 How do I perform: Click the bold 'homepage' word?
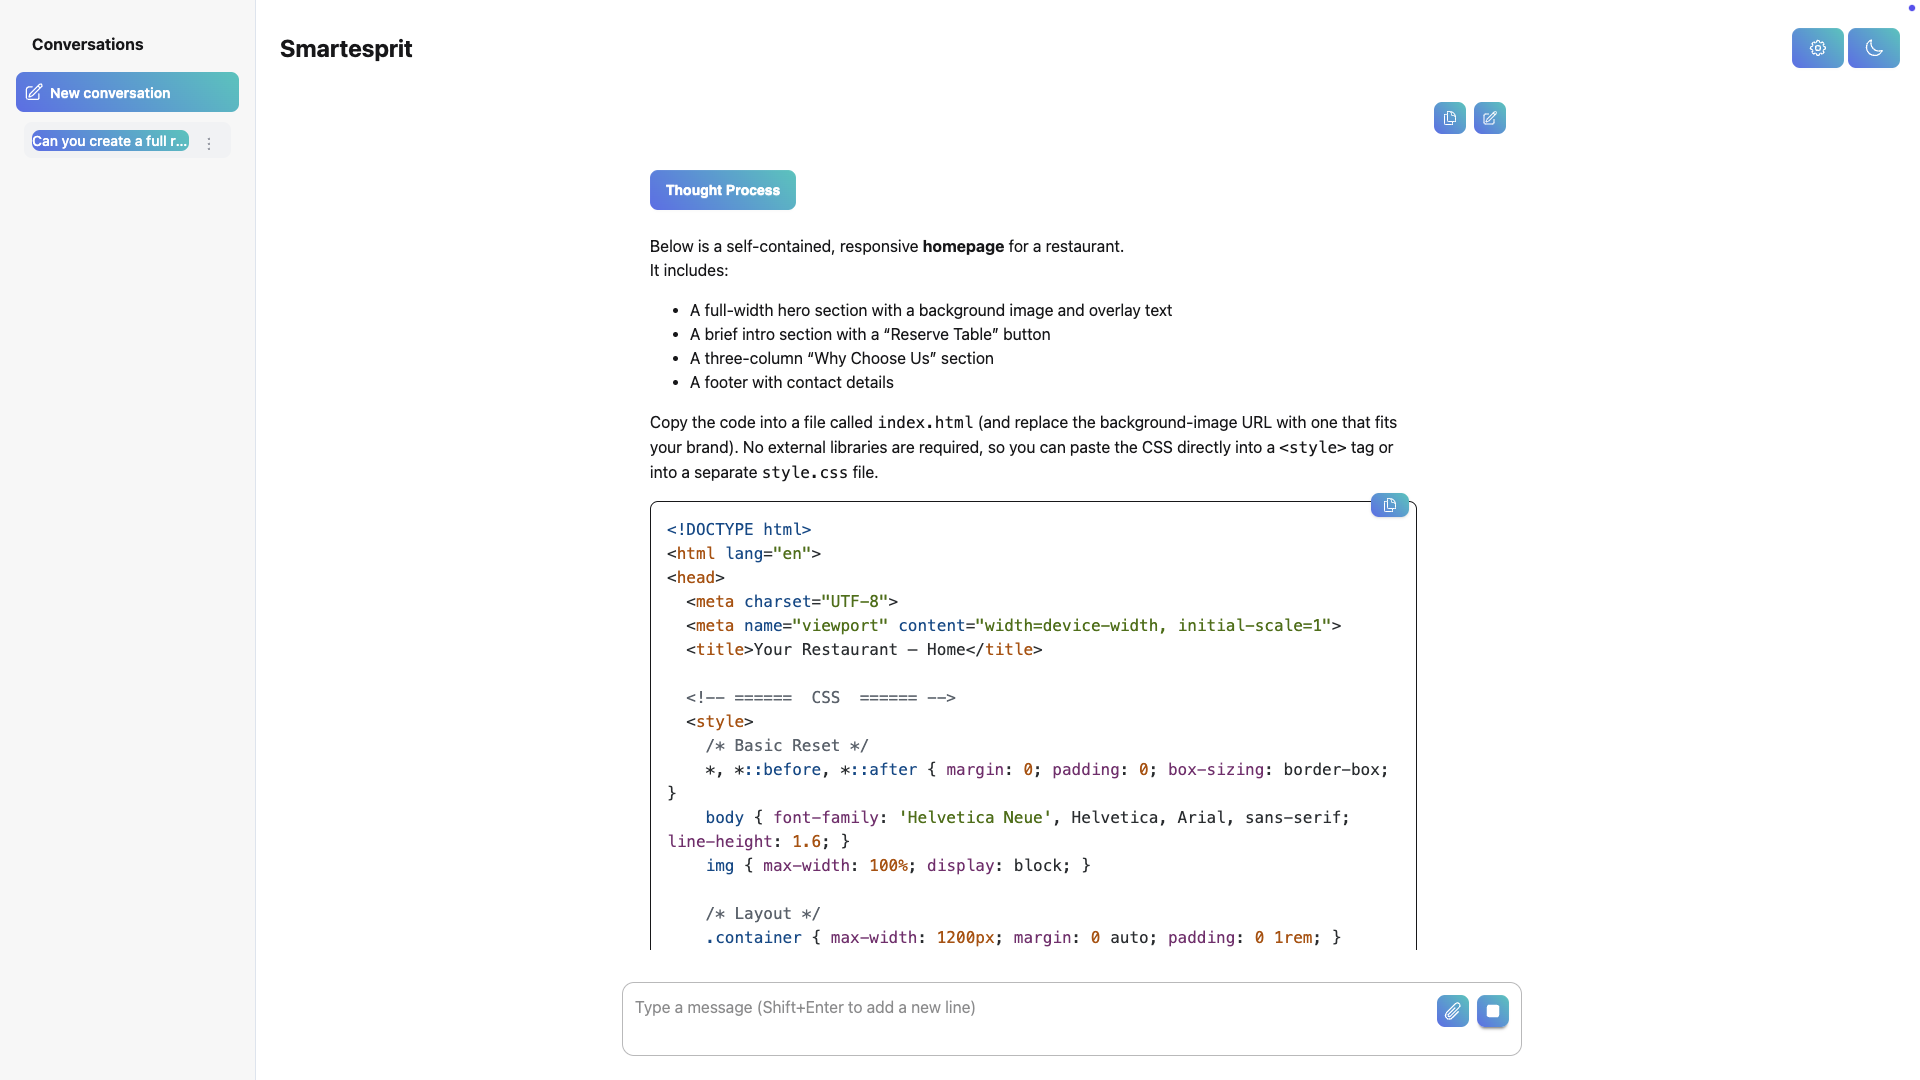click(x=962, y=246)
